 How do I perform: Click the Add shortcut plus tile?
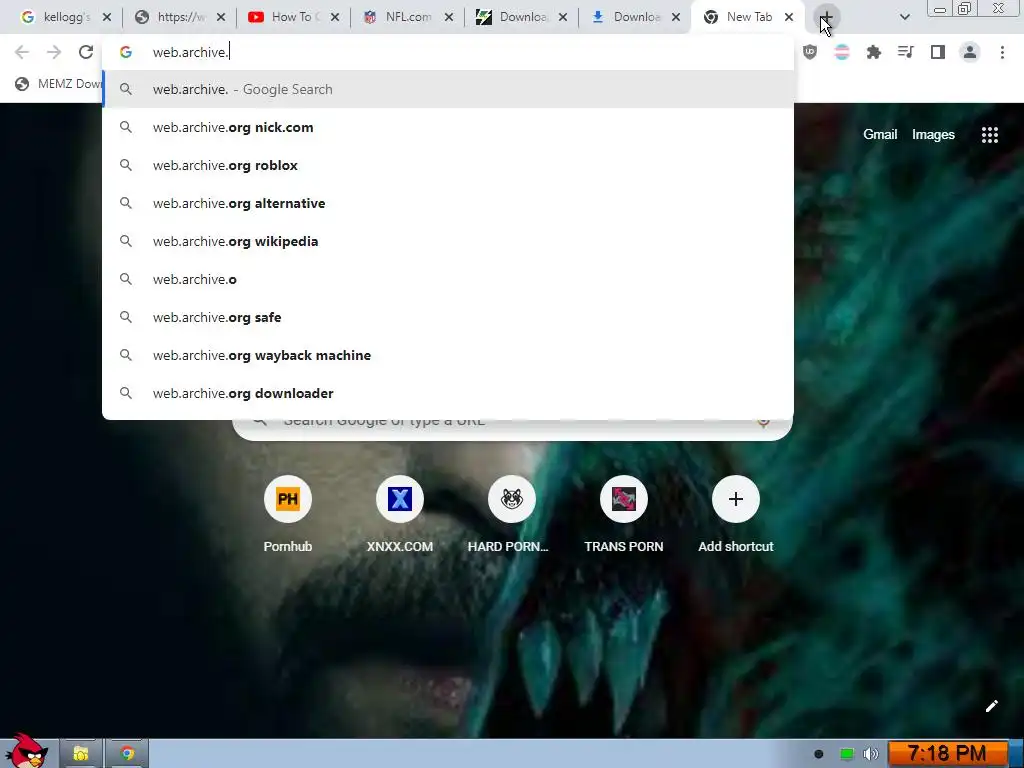(735, 515)
